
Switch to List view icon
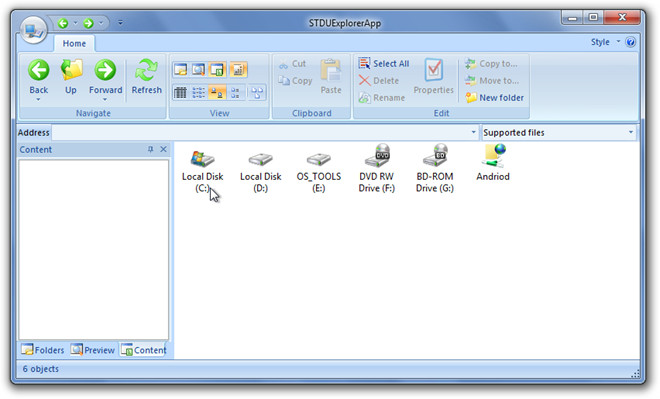click(x=199, y=93)
